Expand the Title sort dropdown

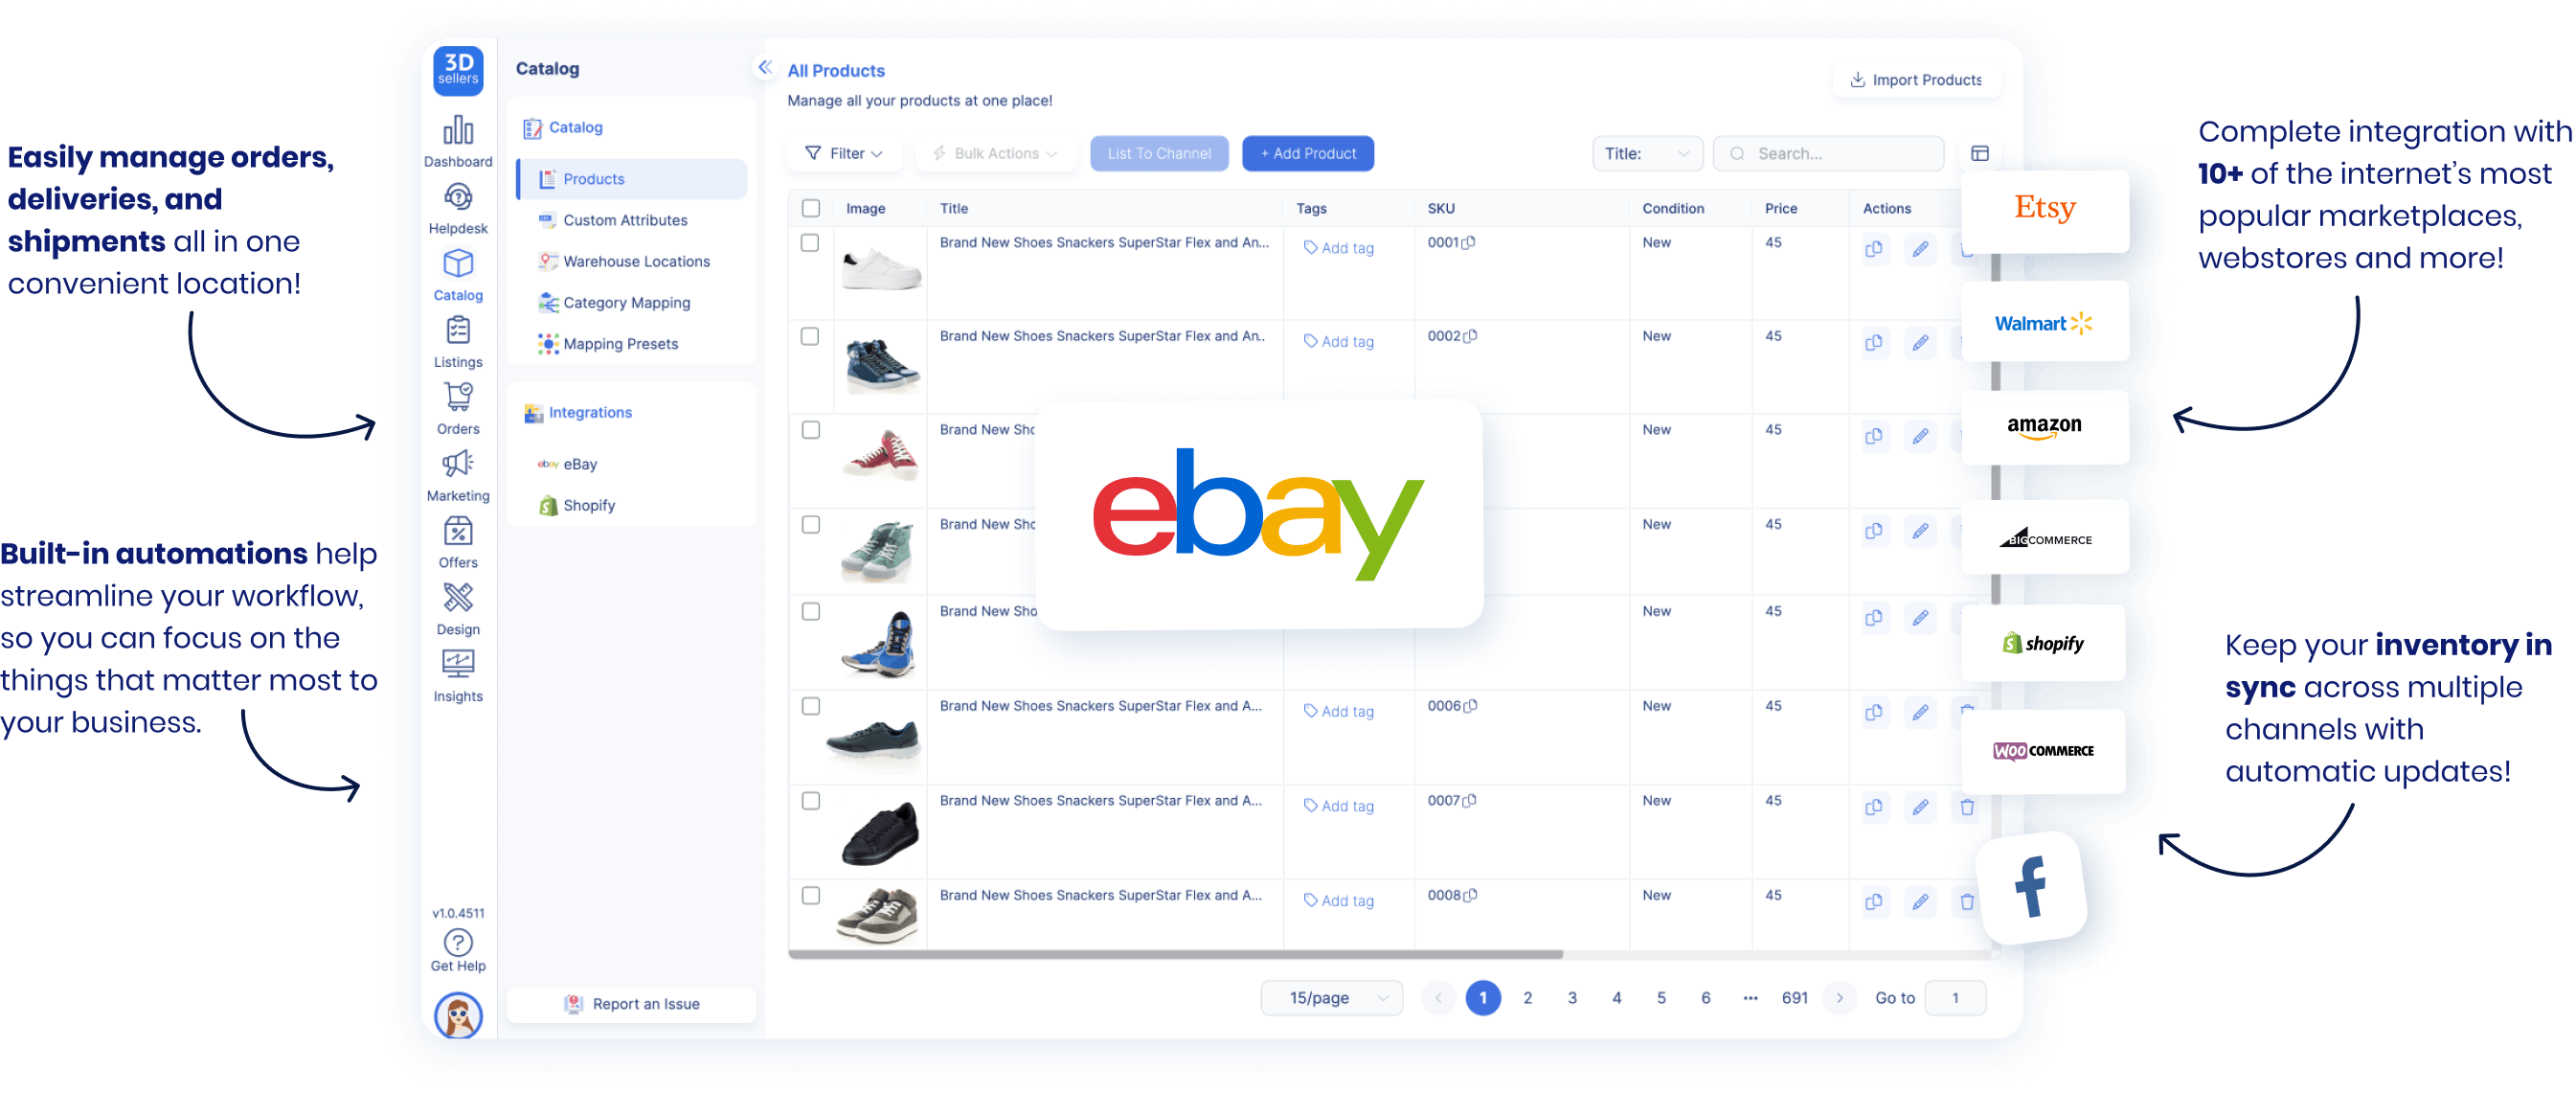1647,153
